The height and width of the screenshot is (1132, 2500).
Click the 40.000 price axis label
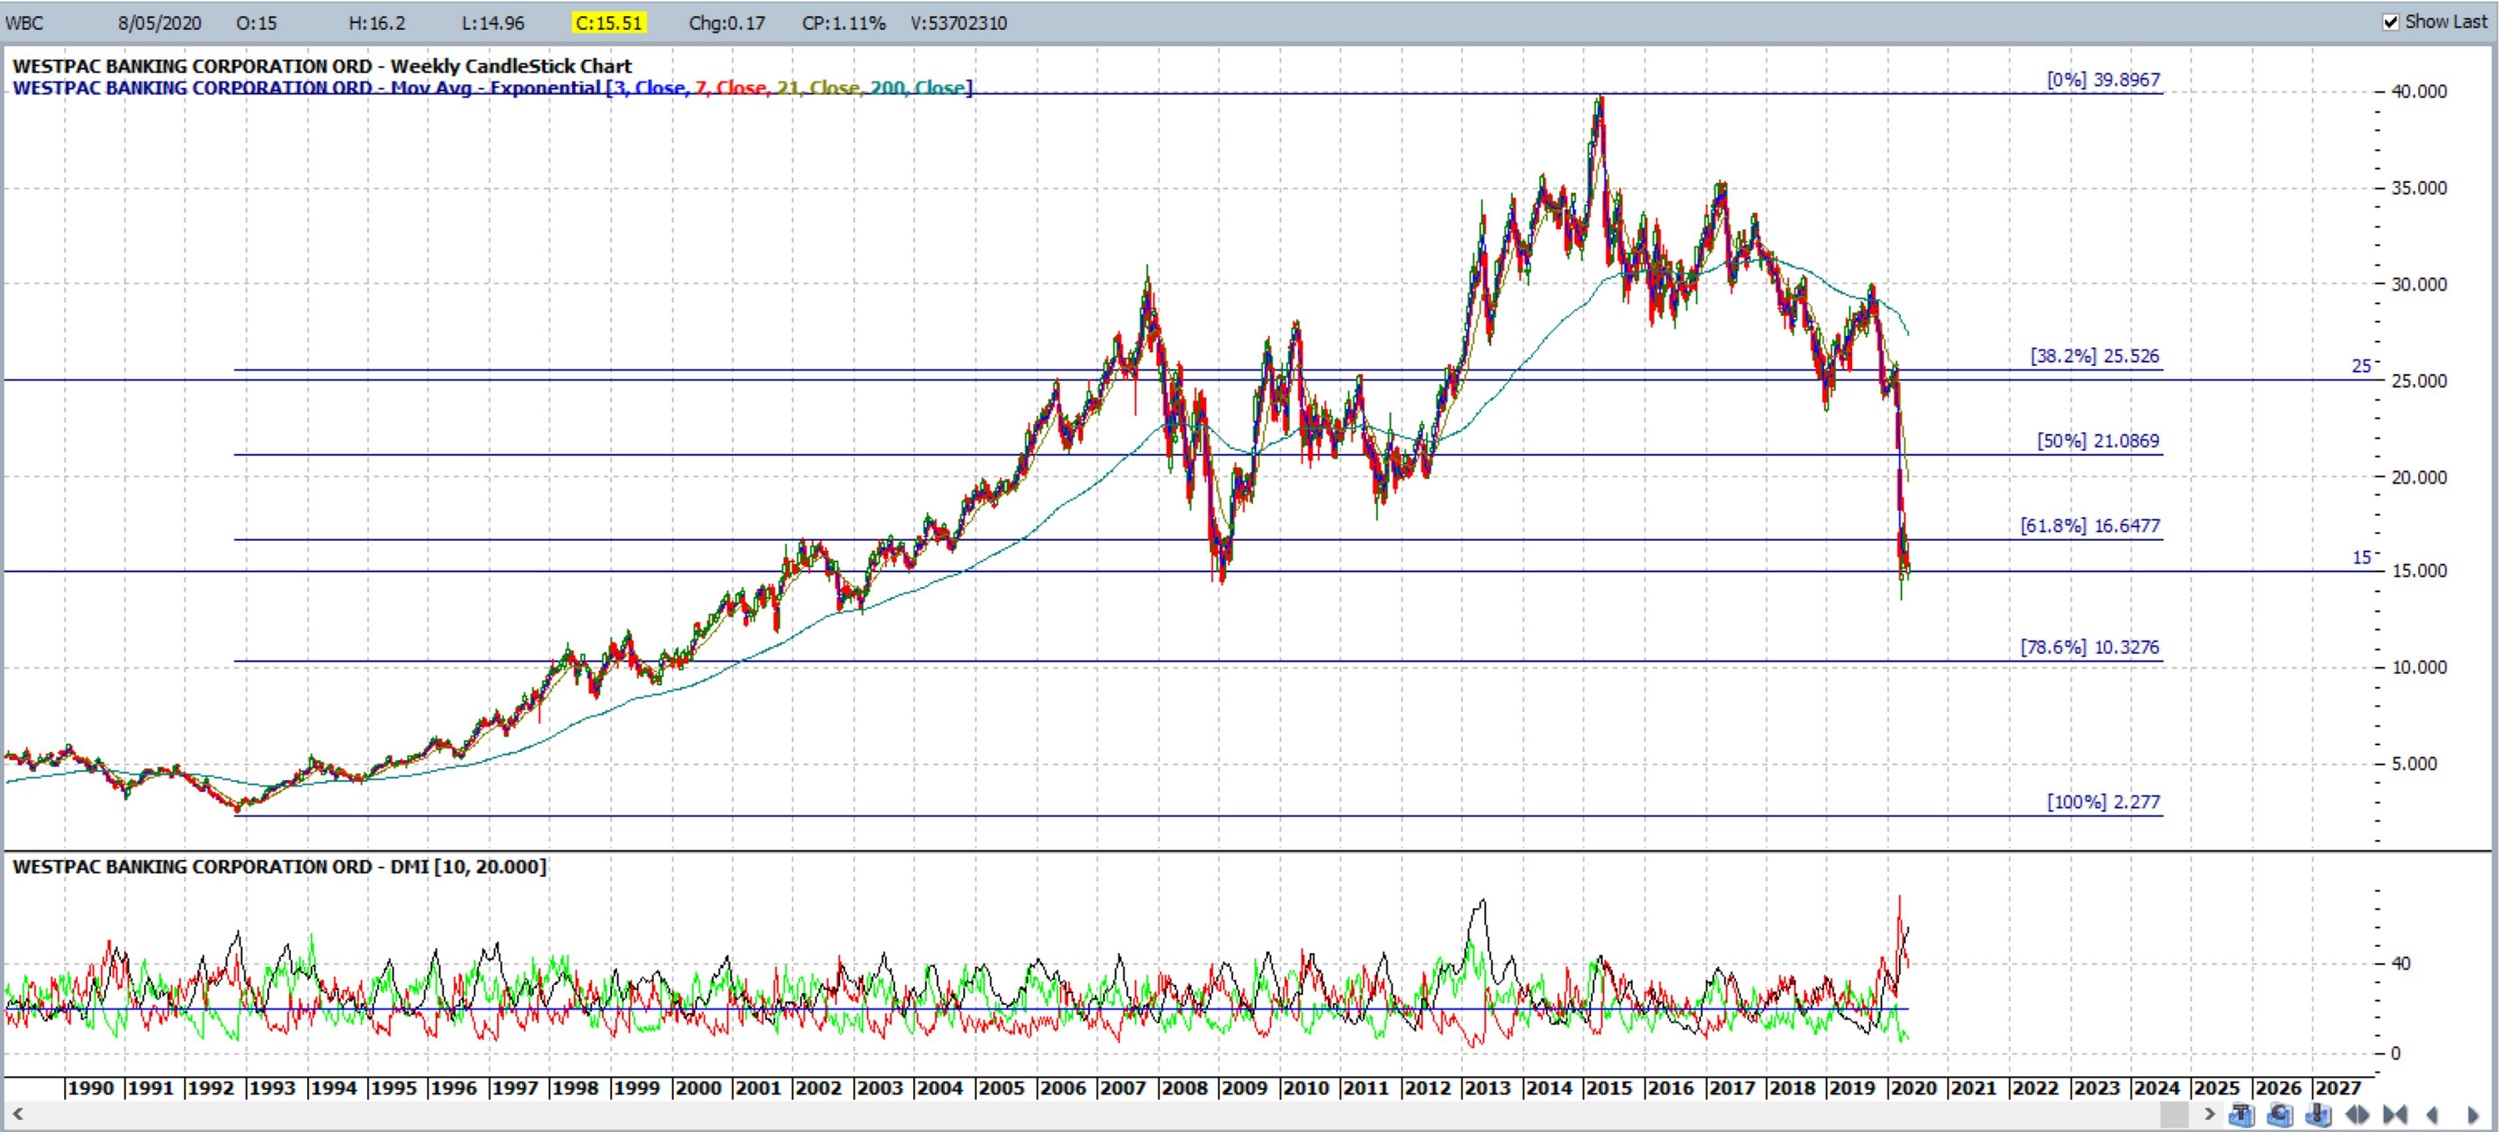pyautogui.click(x=2419, y=92)
